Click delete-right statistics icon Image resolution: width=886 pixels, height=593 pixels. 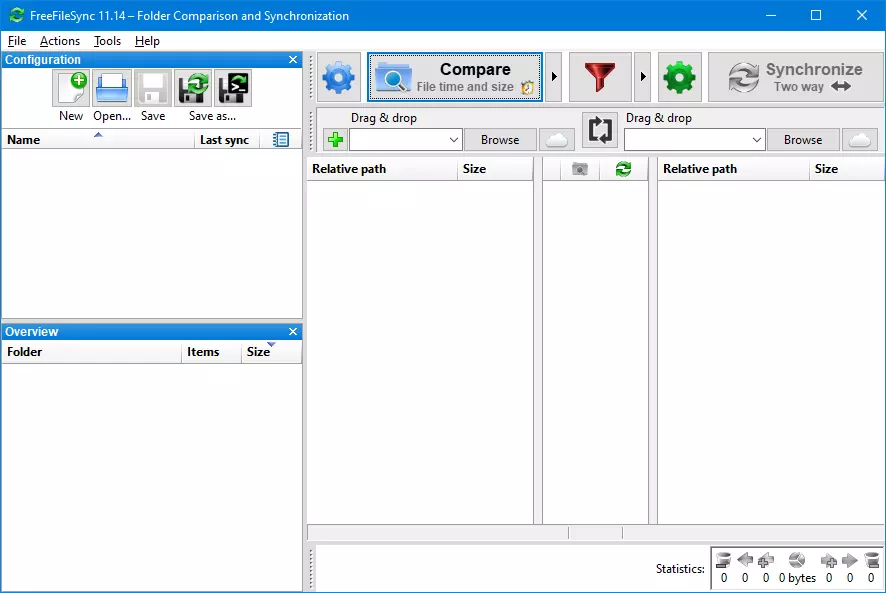point(872,560)
